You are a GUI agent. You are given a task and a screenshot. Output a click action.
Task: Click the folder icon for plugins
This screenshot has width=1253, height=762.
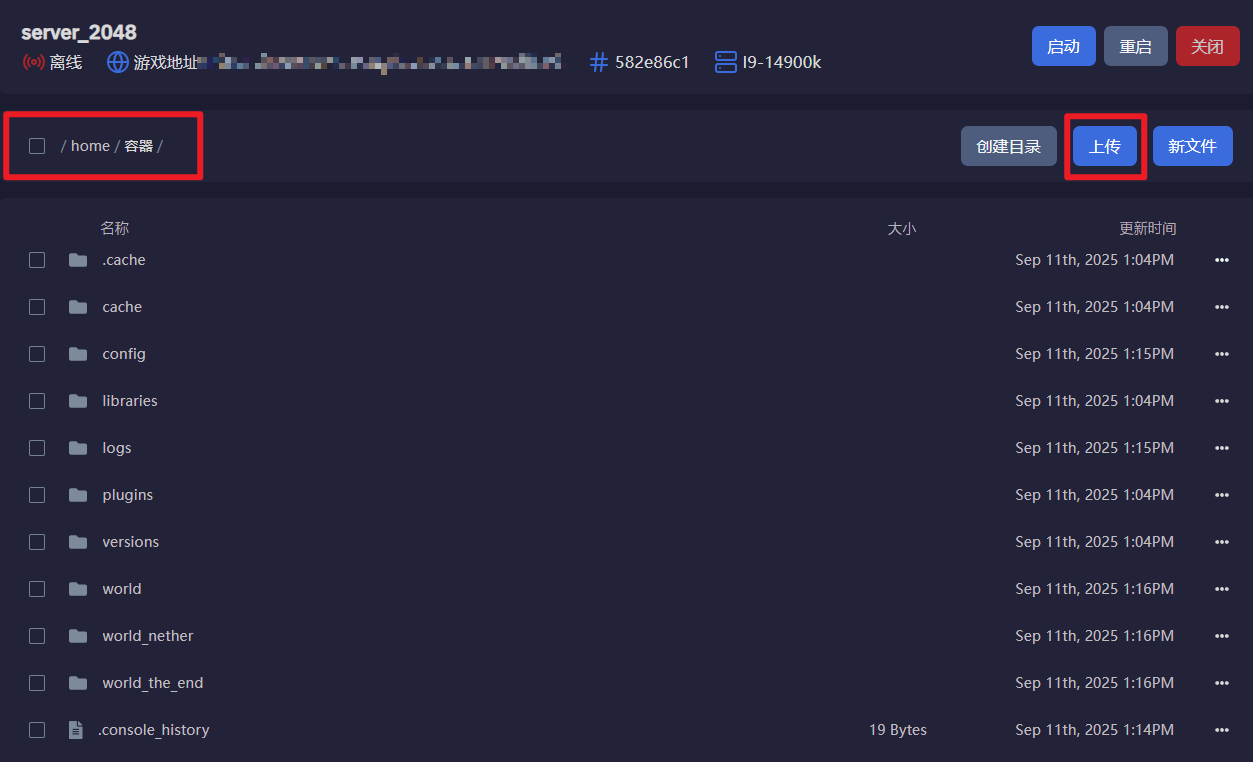pyautogui.click(x=78, y=495)
